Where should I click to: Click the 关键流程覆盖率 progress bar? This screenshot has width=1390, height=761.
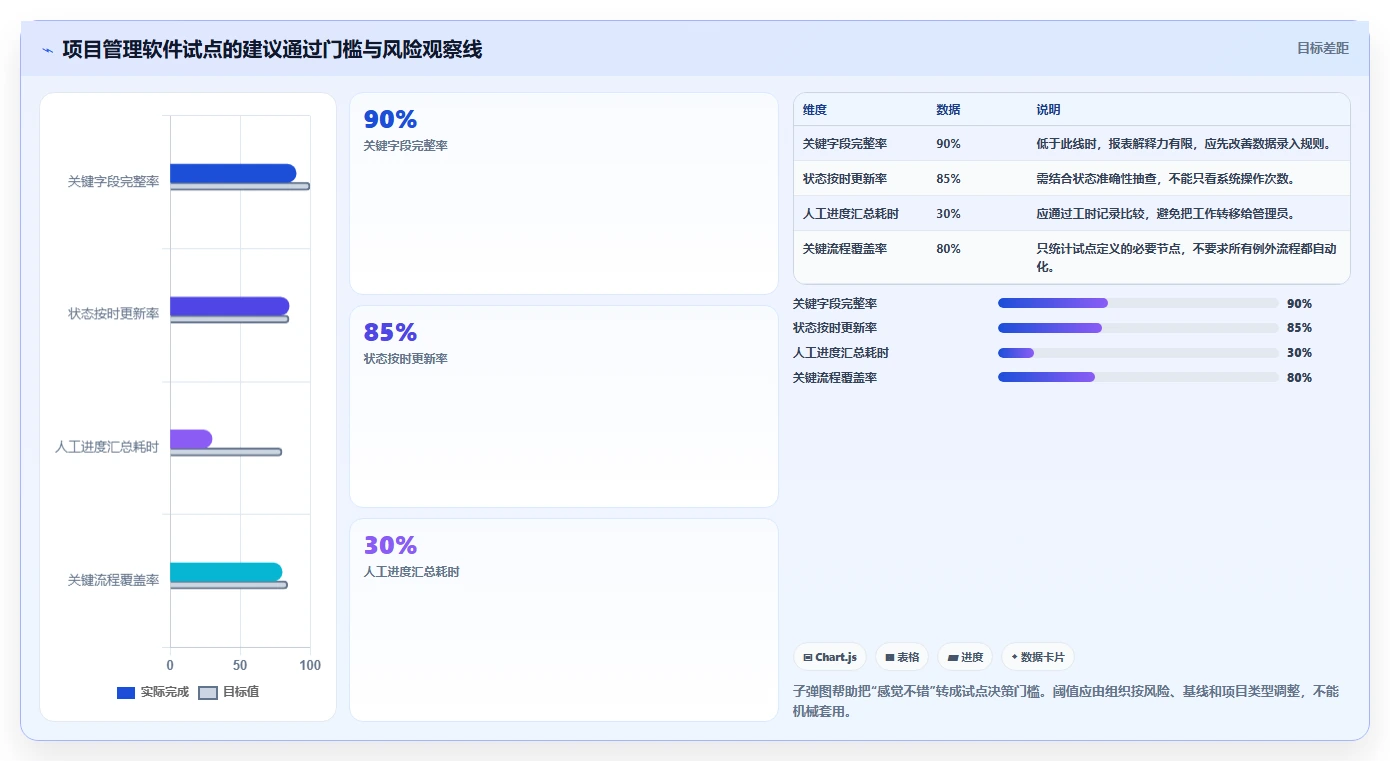point(1138,377)
